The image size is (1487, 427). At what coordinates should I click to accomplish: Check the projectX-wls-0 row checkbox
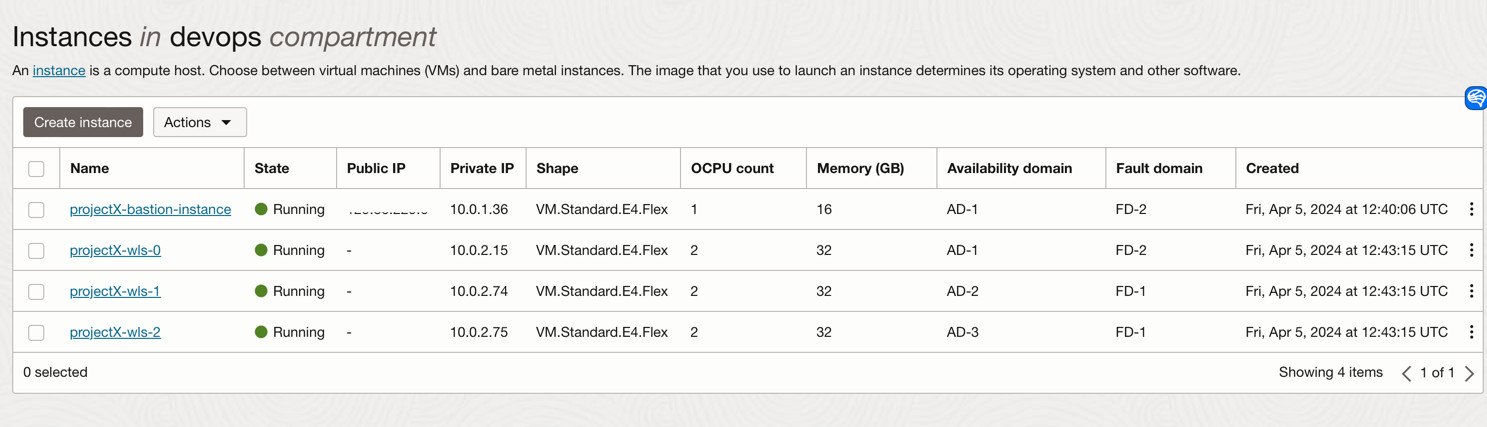point(36,251)
